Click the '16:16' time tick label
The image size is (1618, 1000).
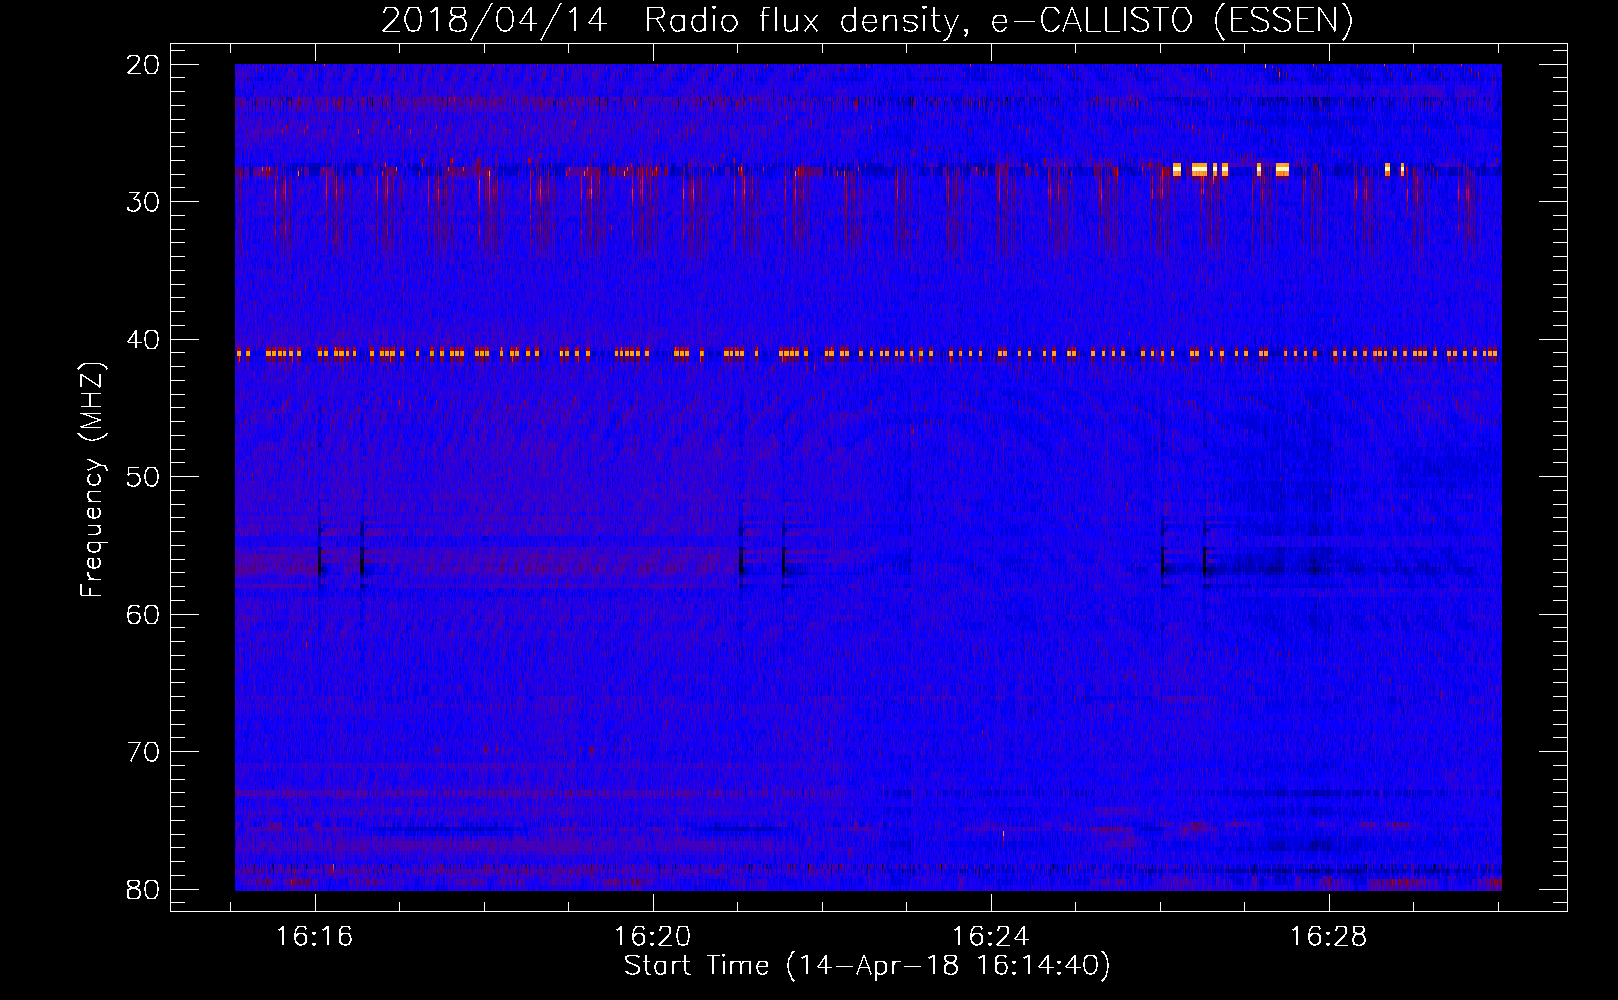tap(315, 937)
